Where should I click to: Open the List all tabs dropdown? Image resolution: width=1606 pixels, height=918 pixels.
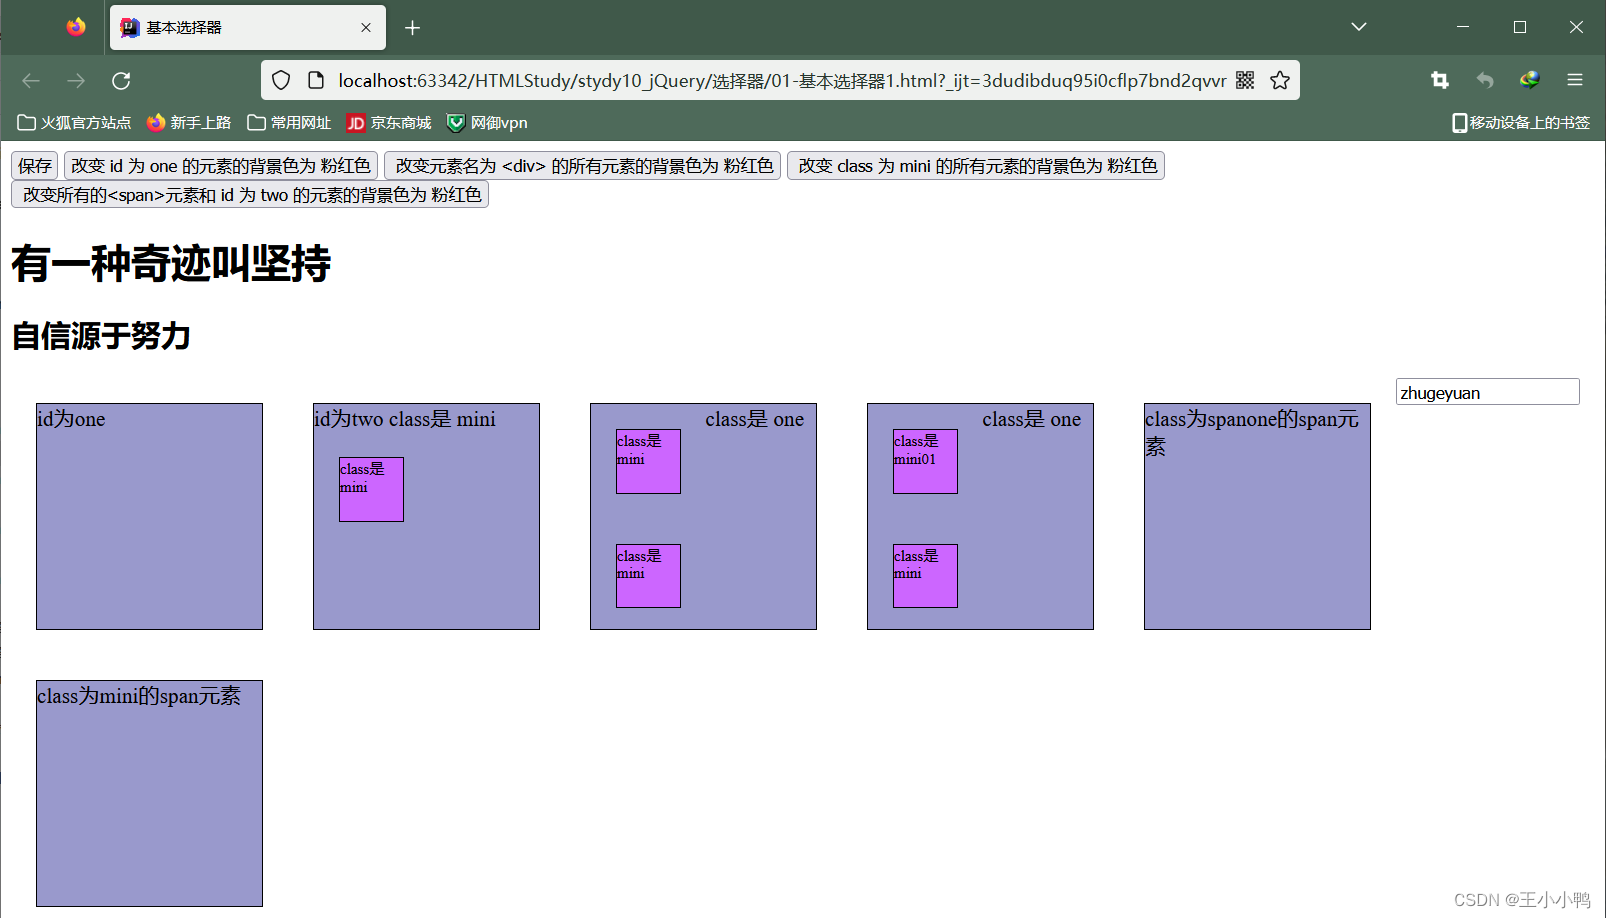[x=1358, y=27]
